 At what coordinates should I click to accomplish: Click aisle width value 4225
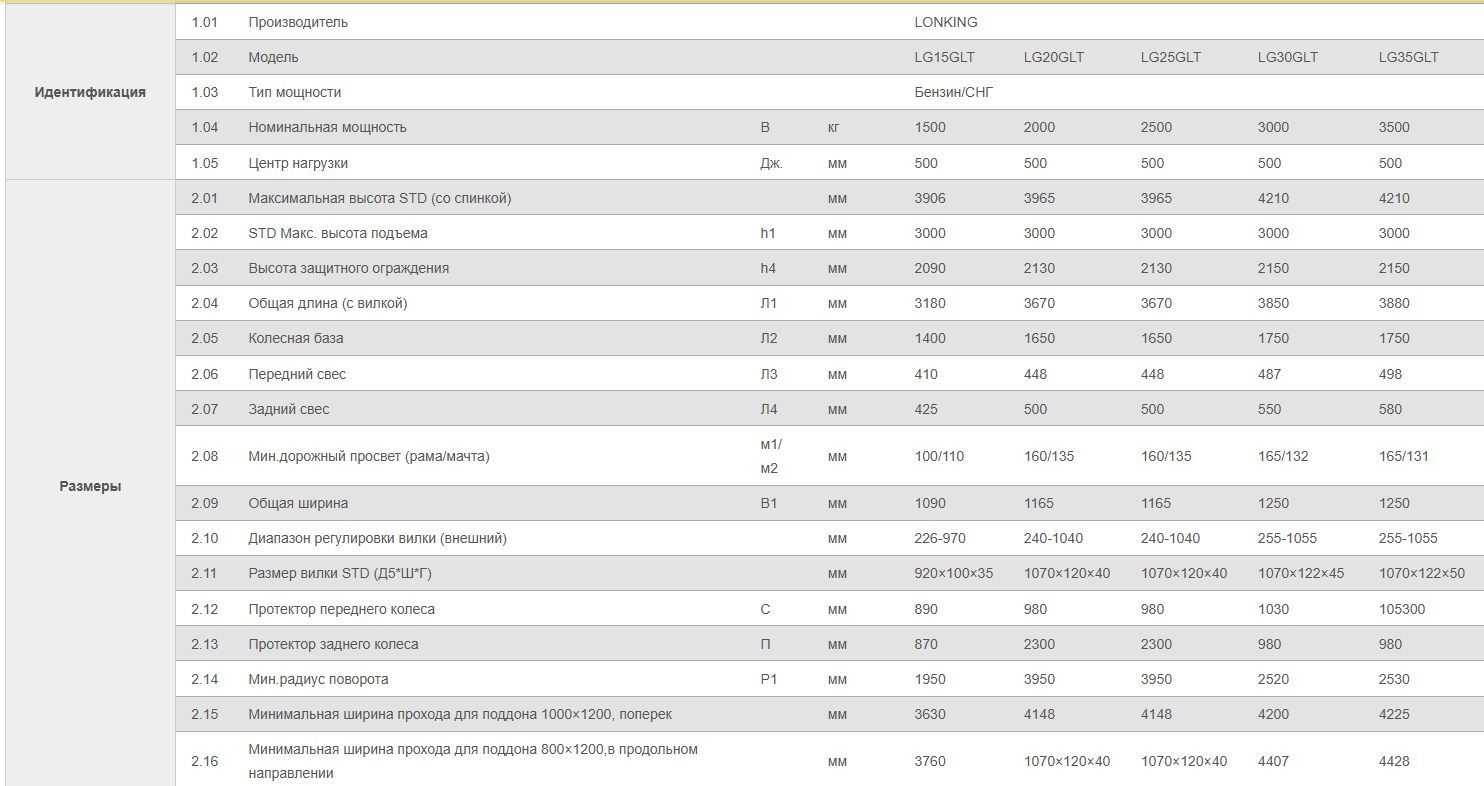click(x=1394, y=714)
